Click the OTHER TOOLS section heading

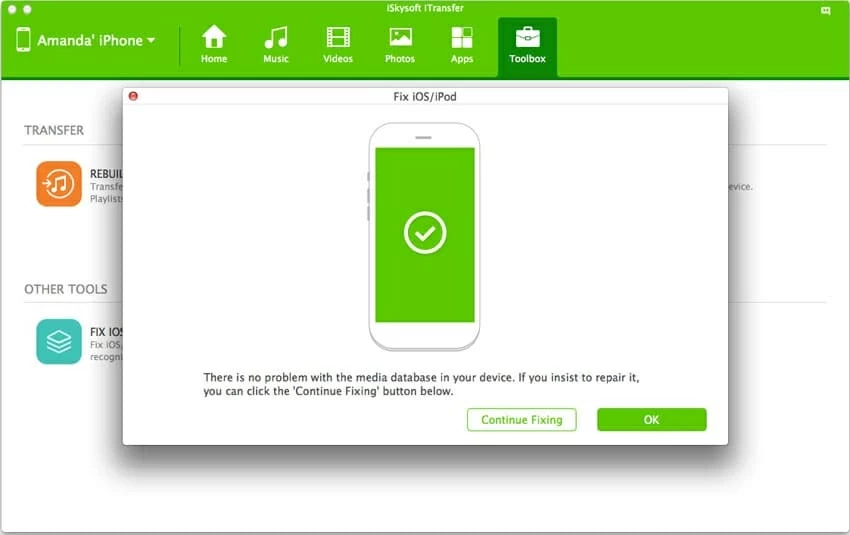click(66, 289)
